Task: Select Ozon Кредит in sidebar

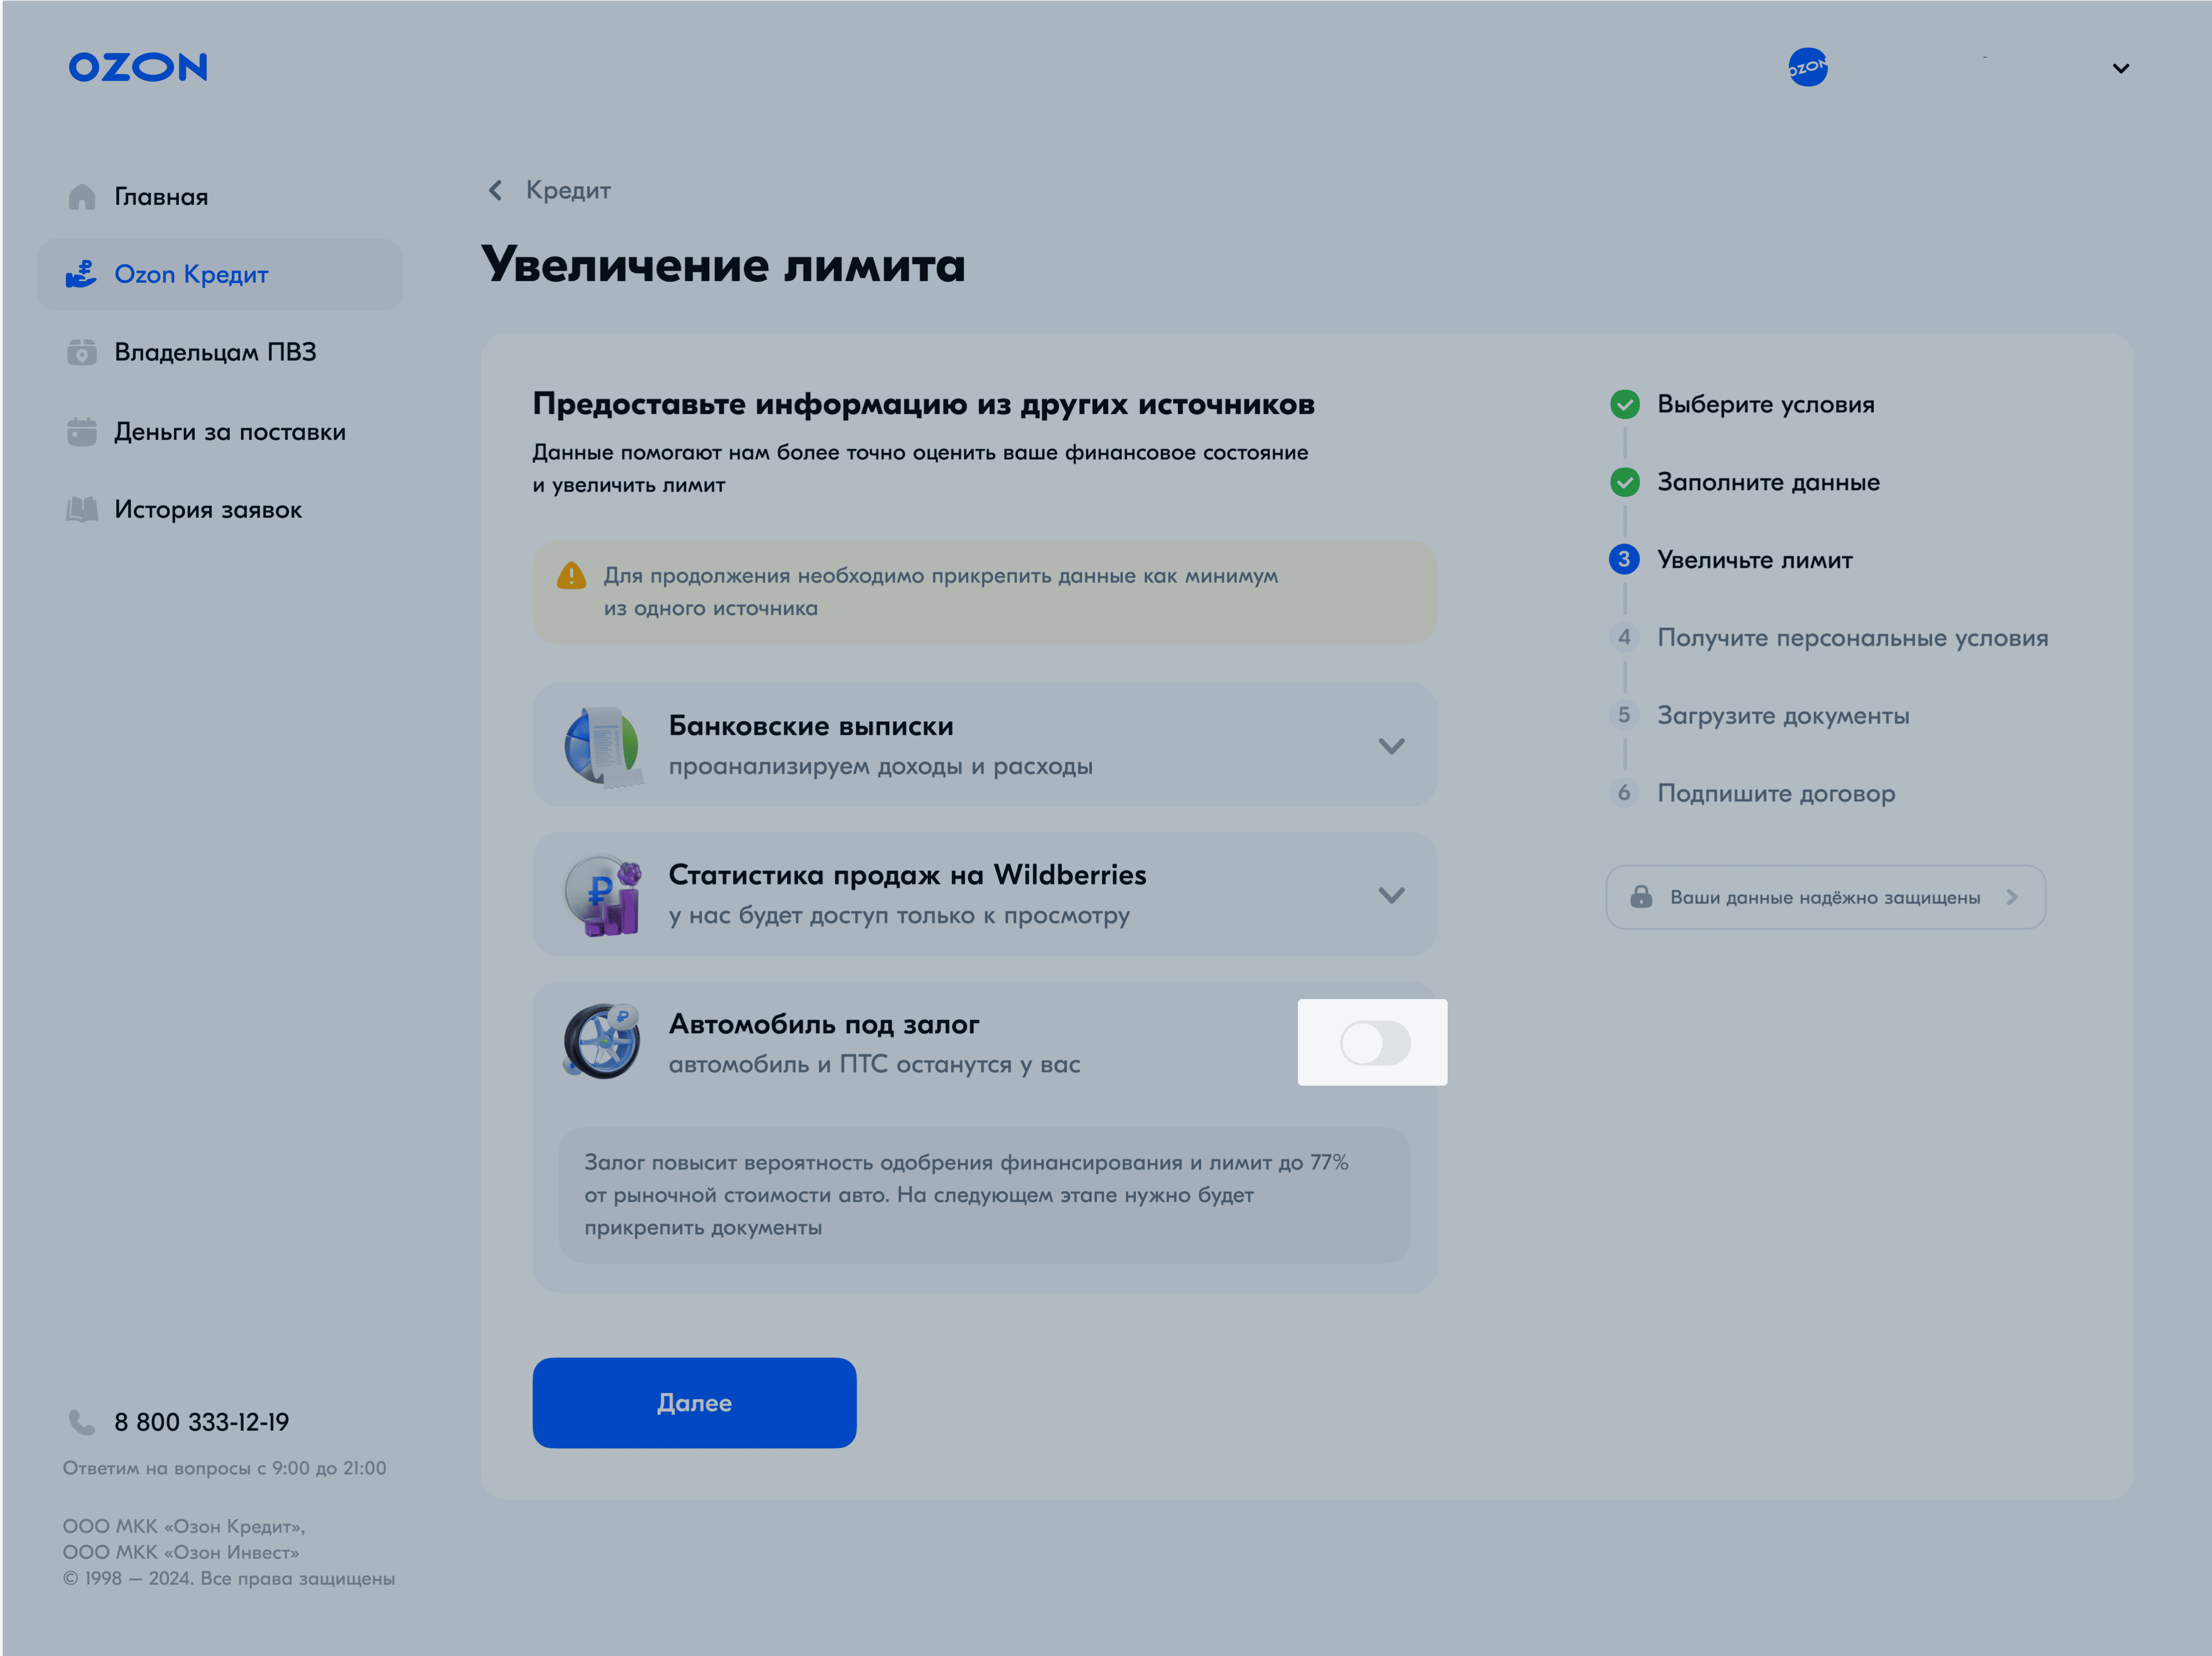Action: coord(220,274)
